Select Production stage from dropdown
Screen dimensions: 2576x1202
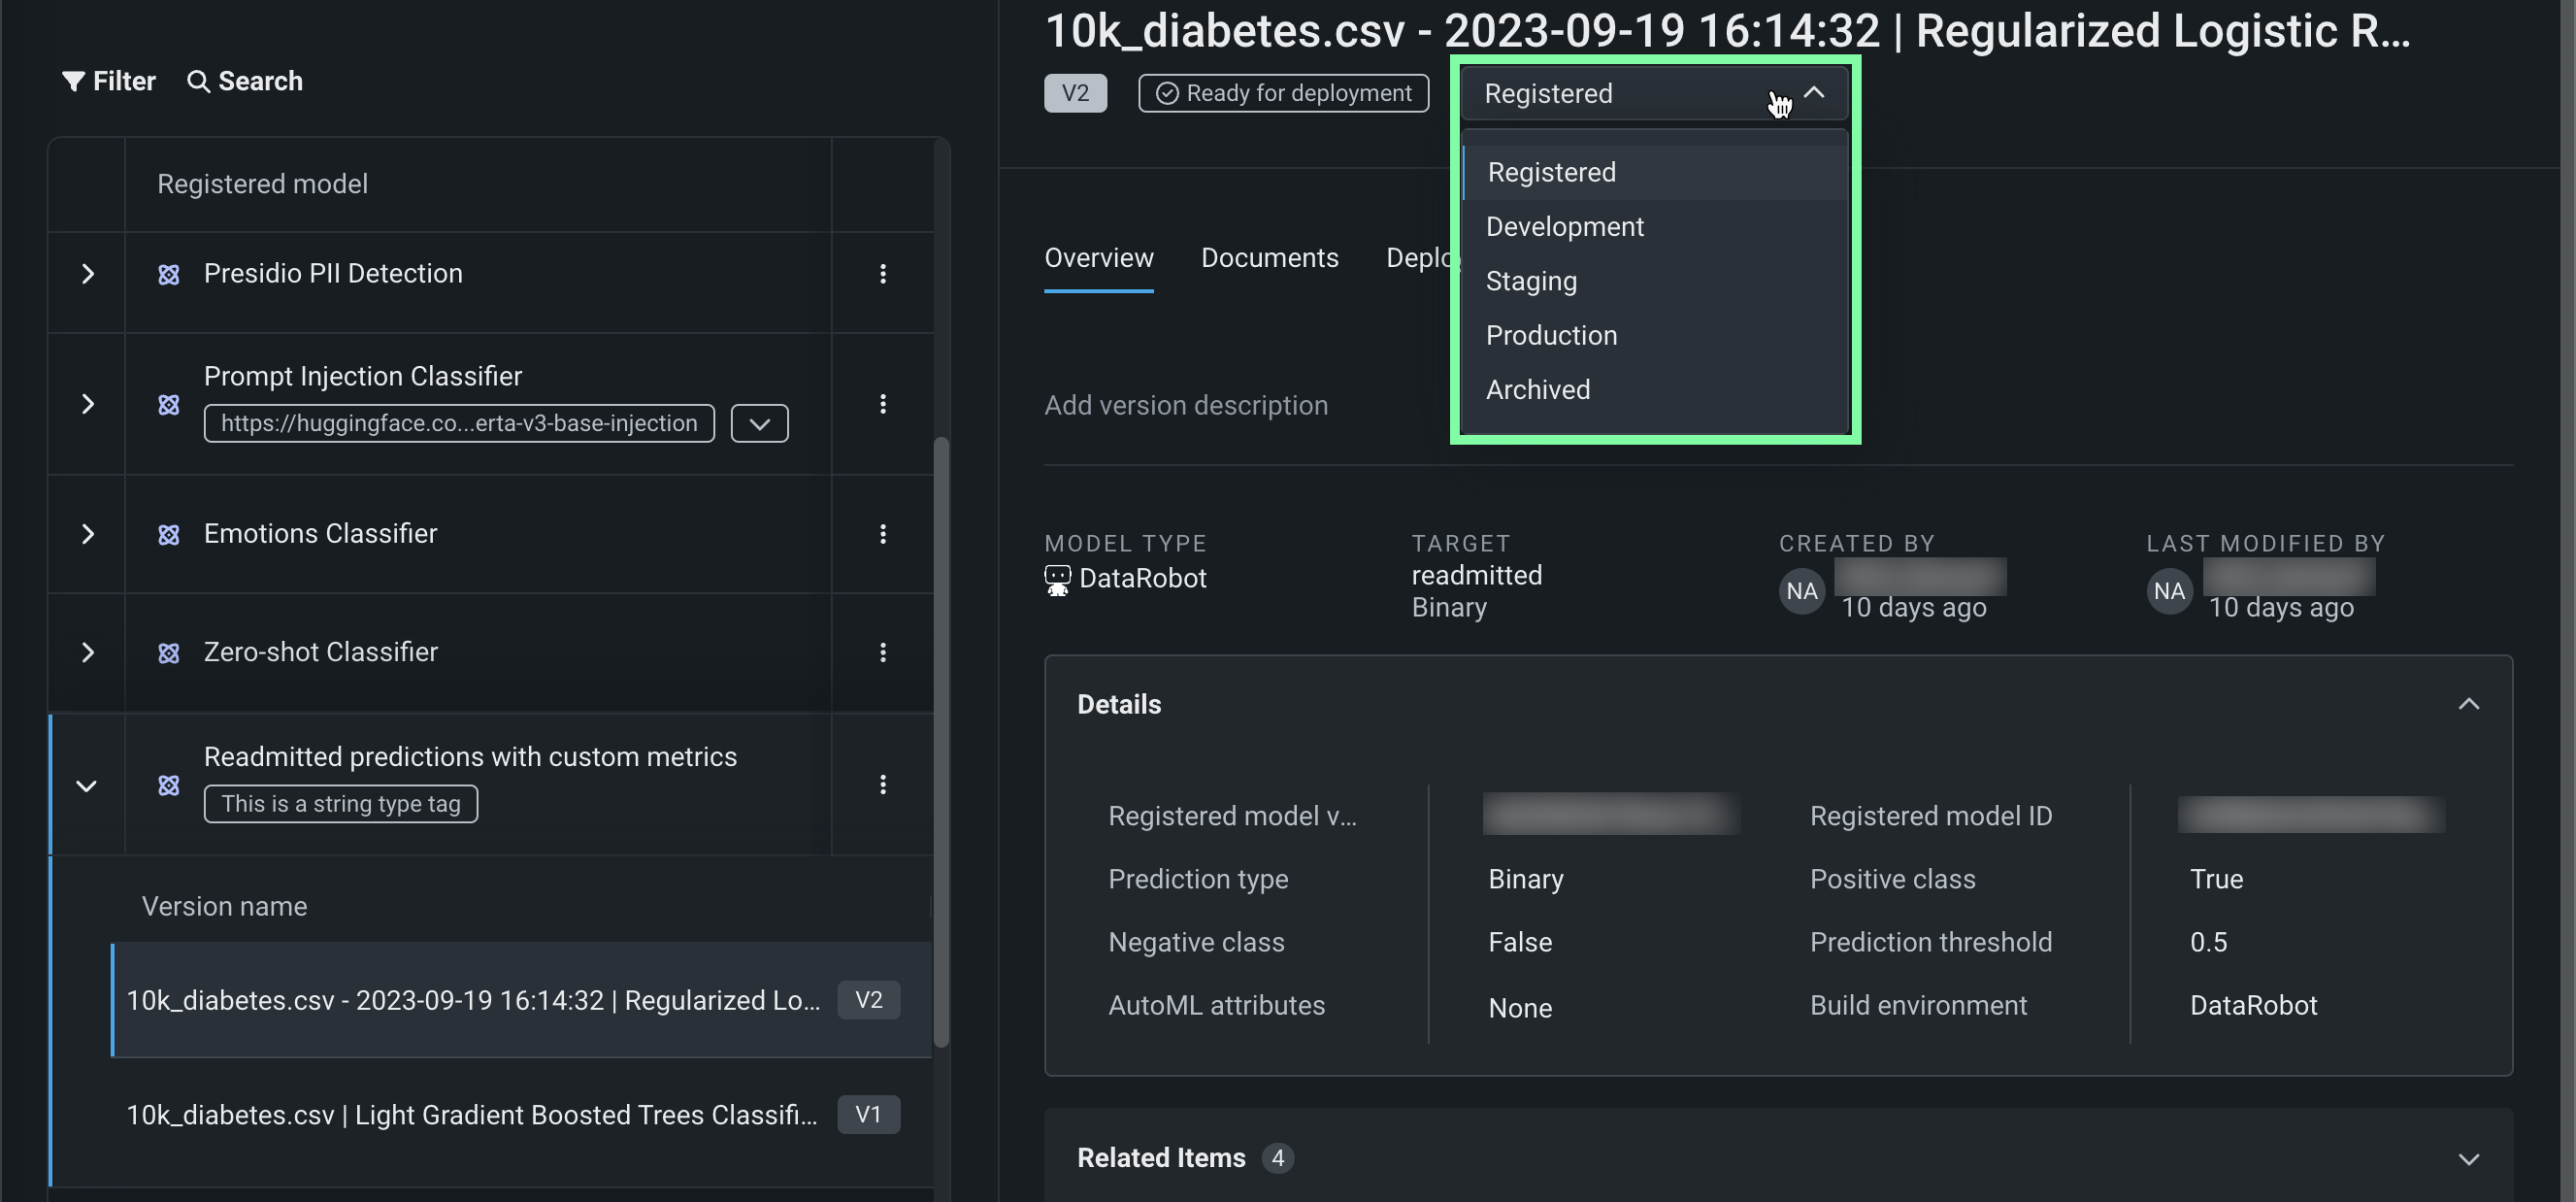pos(1551,335)
